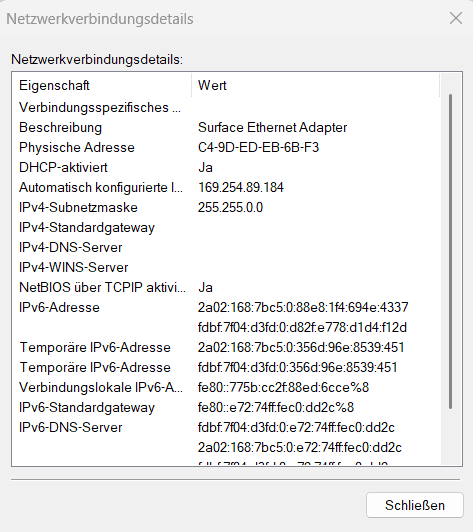Click the Surface Ethernet Adapter value
Viewport: 473px width, 532px height.
point(272,128)
